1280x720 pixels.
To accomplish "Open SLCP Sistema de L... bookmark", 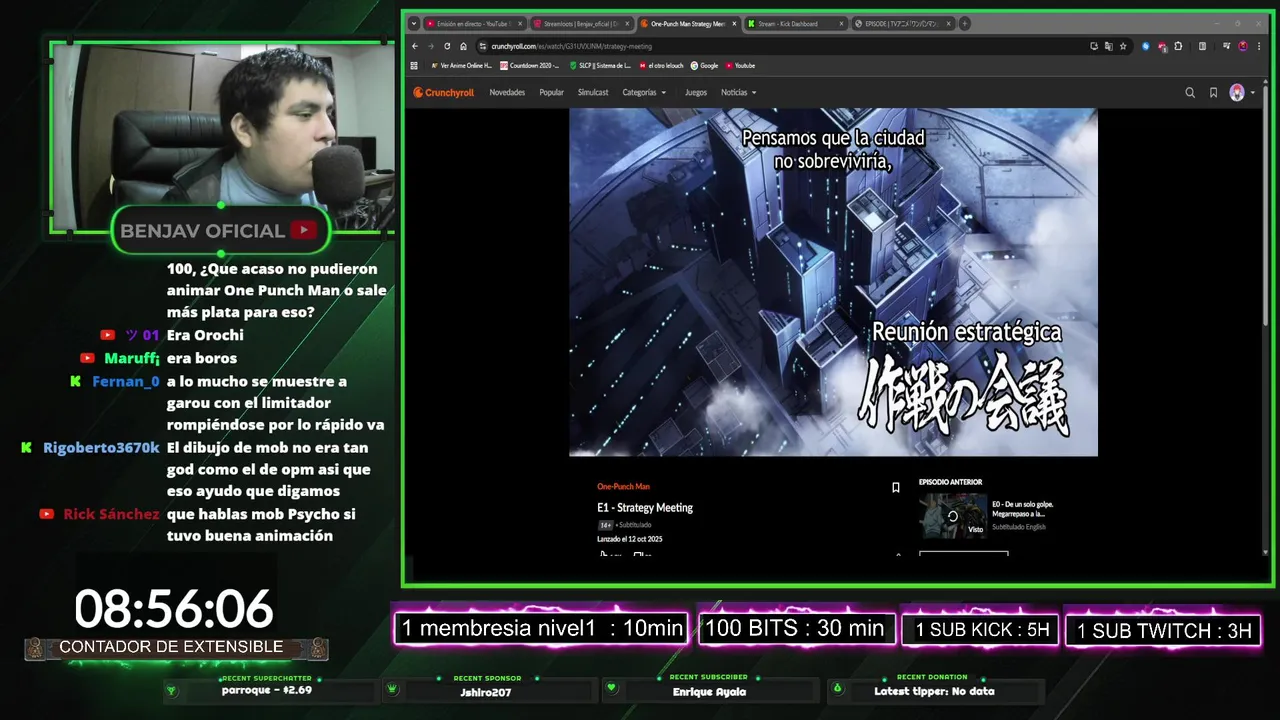I will [x=600, y=66].
